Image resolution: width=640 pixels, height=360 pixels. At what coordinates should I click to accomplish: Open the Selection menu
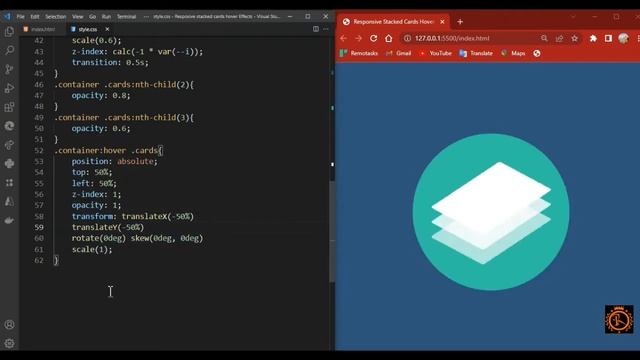coord(56,17)
